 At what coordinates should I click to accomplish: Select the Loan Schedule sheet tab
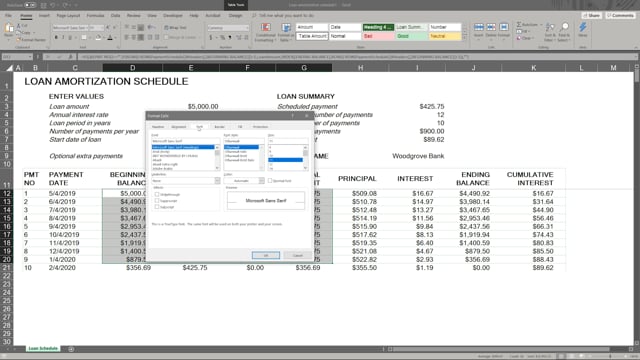point(43,349)
